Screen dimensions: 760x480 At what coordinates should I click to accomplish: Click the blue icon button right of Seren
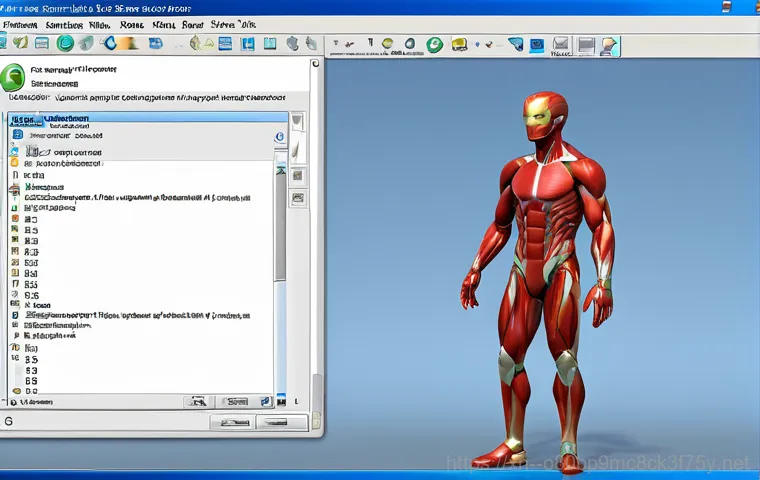pyautogui.click(x=265, y=401)
